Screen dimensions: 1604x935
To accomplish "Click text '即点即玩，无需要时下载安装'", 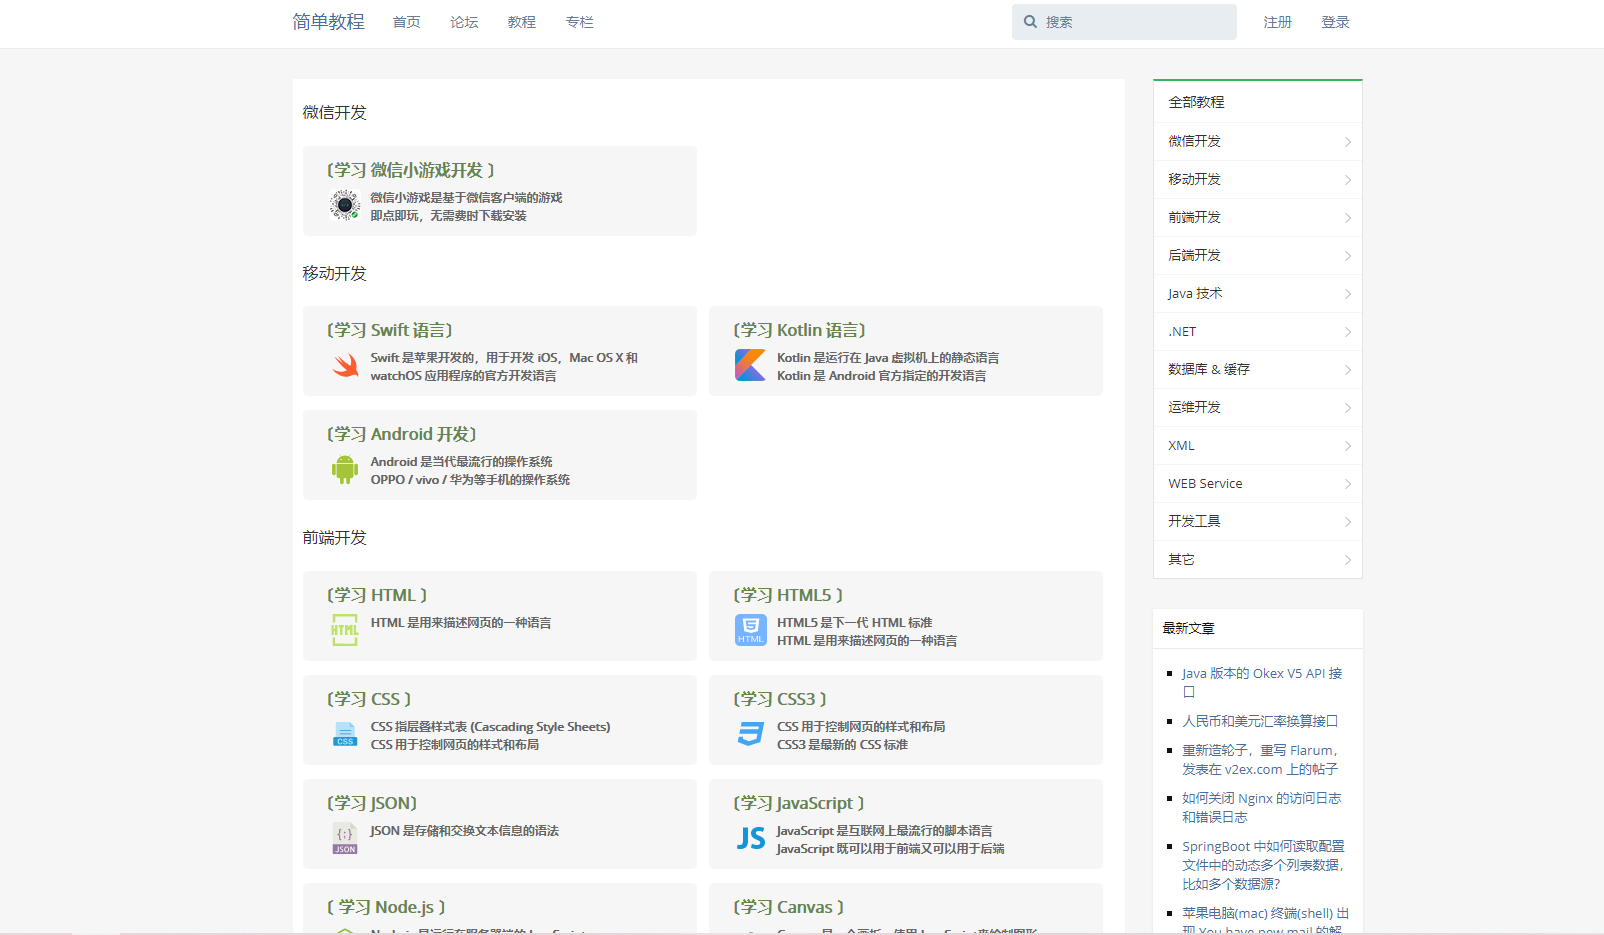I will pos(448,216).
